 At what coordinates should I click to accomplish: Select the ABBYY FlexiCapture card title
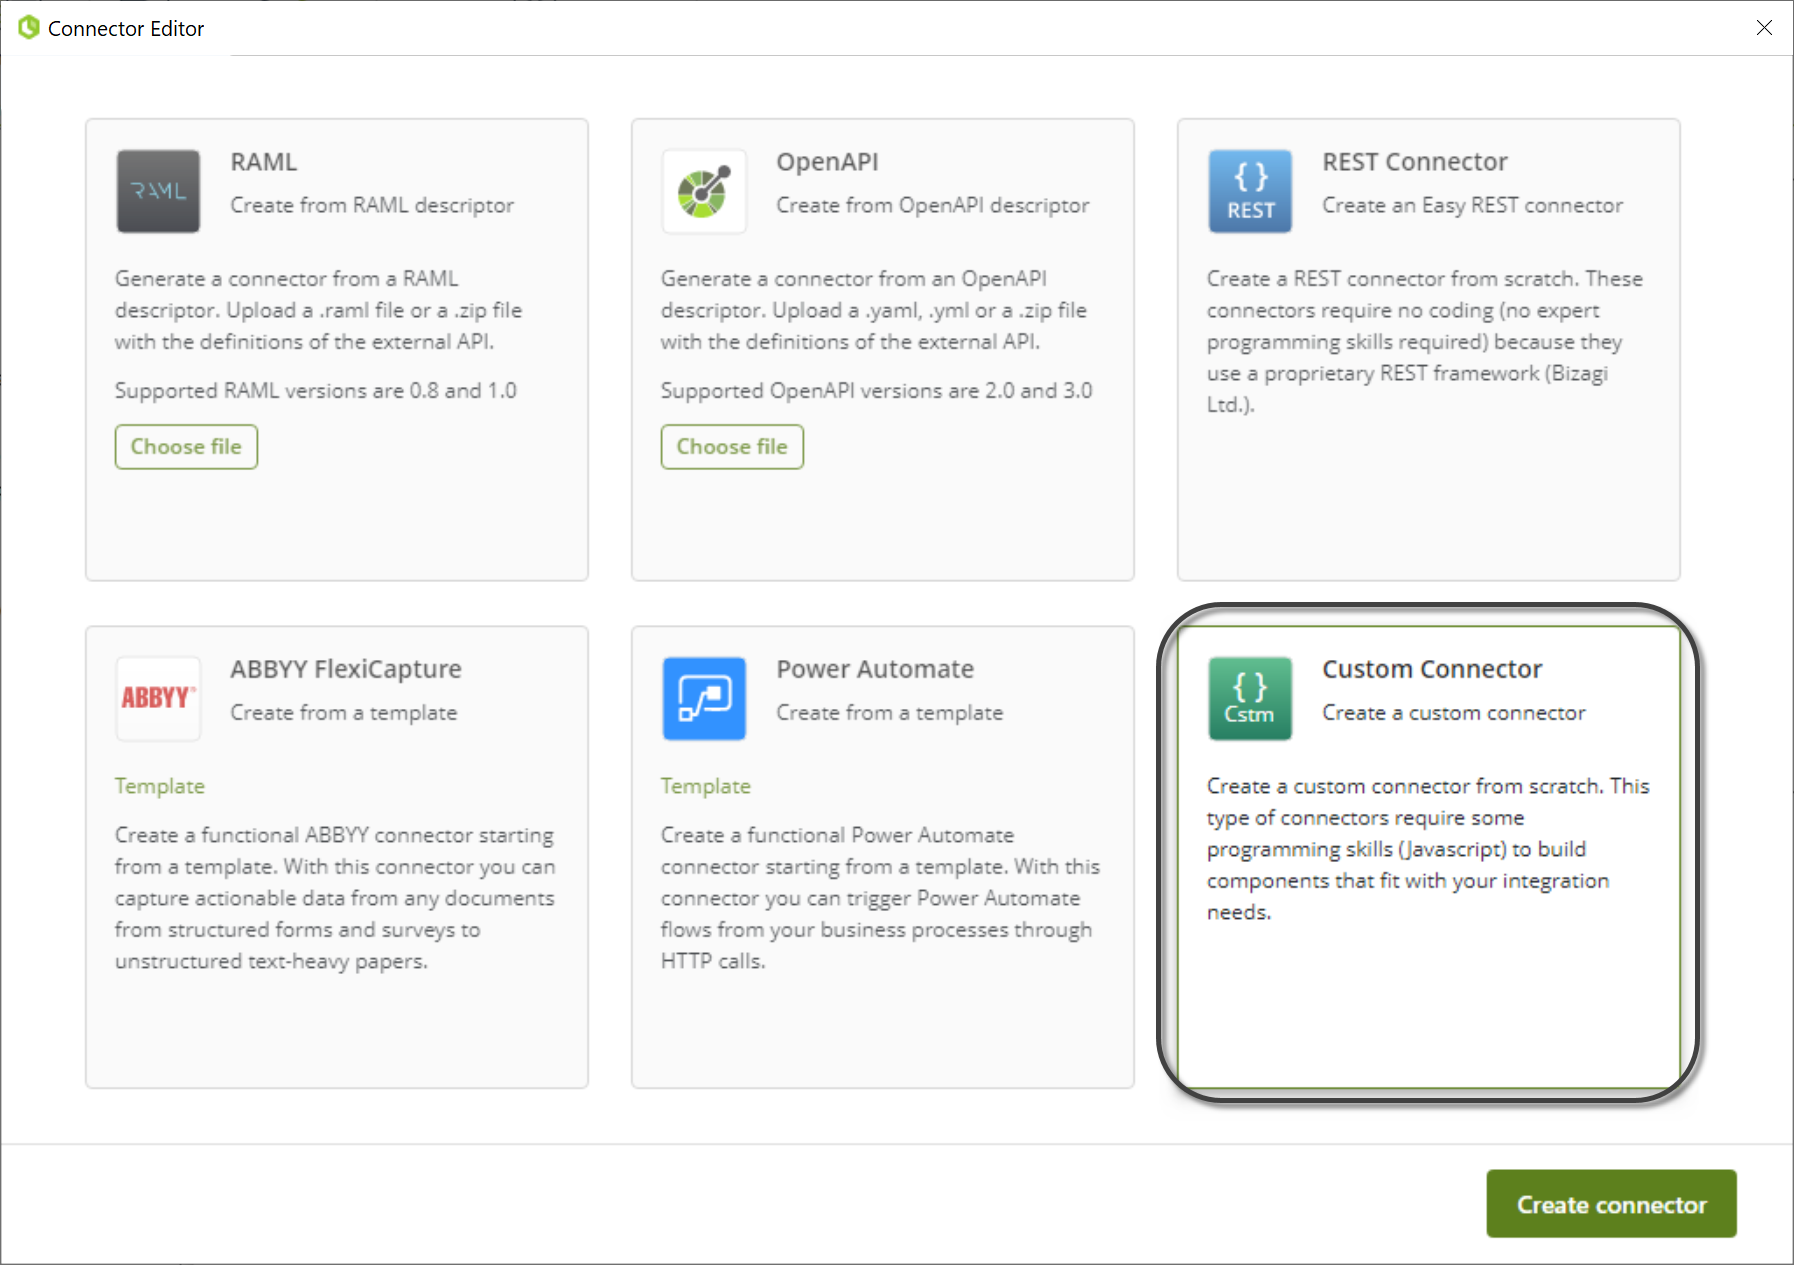point(346,669)
